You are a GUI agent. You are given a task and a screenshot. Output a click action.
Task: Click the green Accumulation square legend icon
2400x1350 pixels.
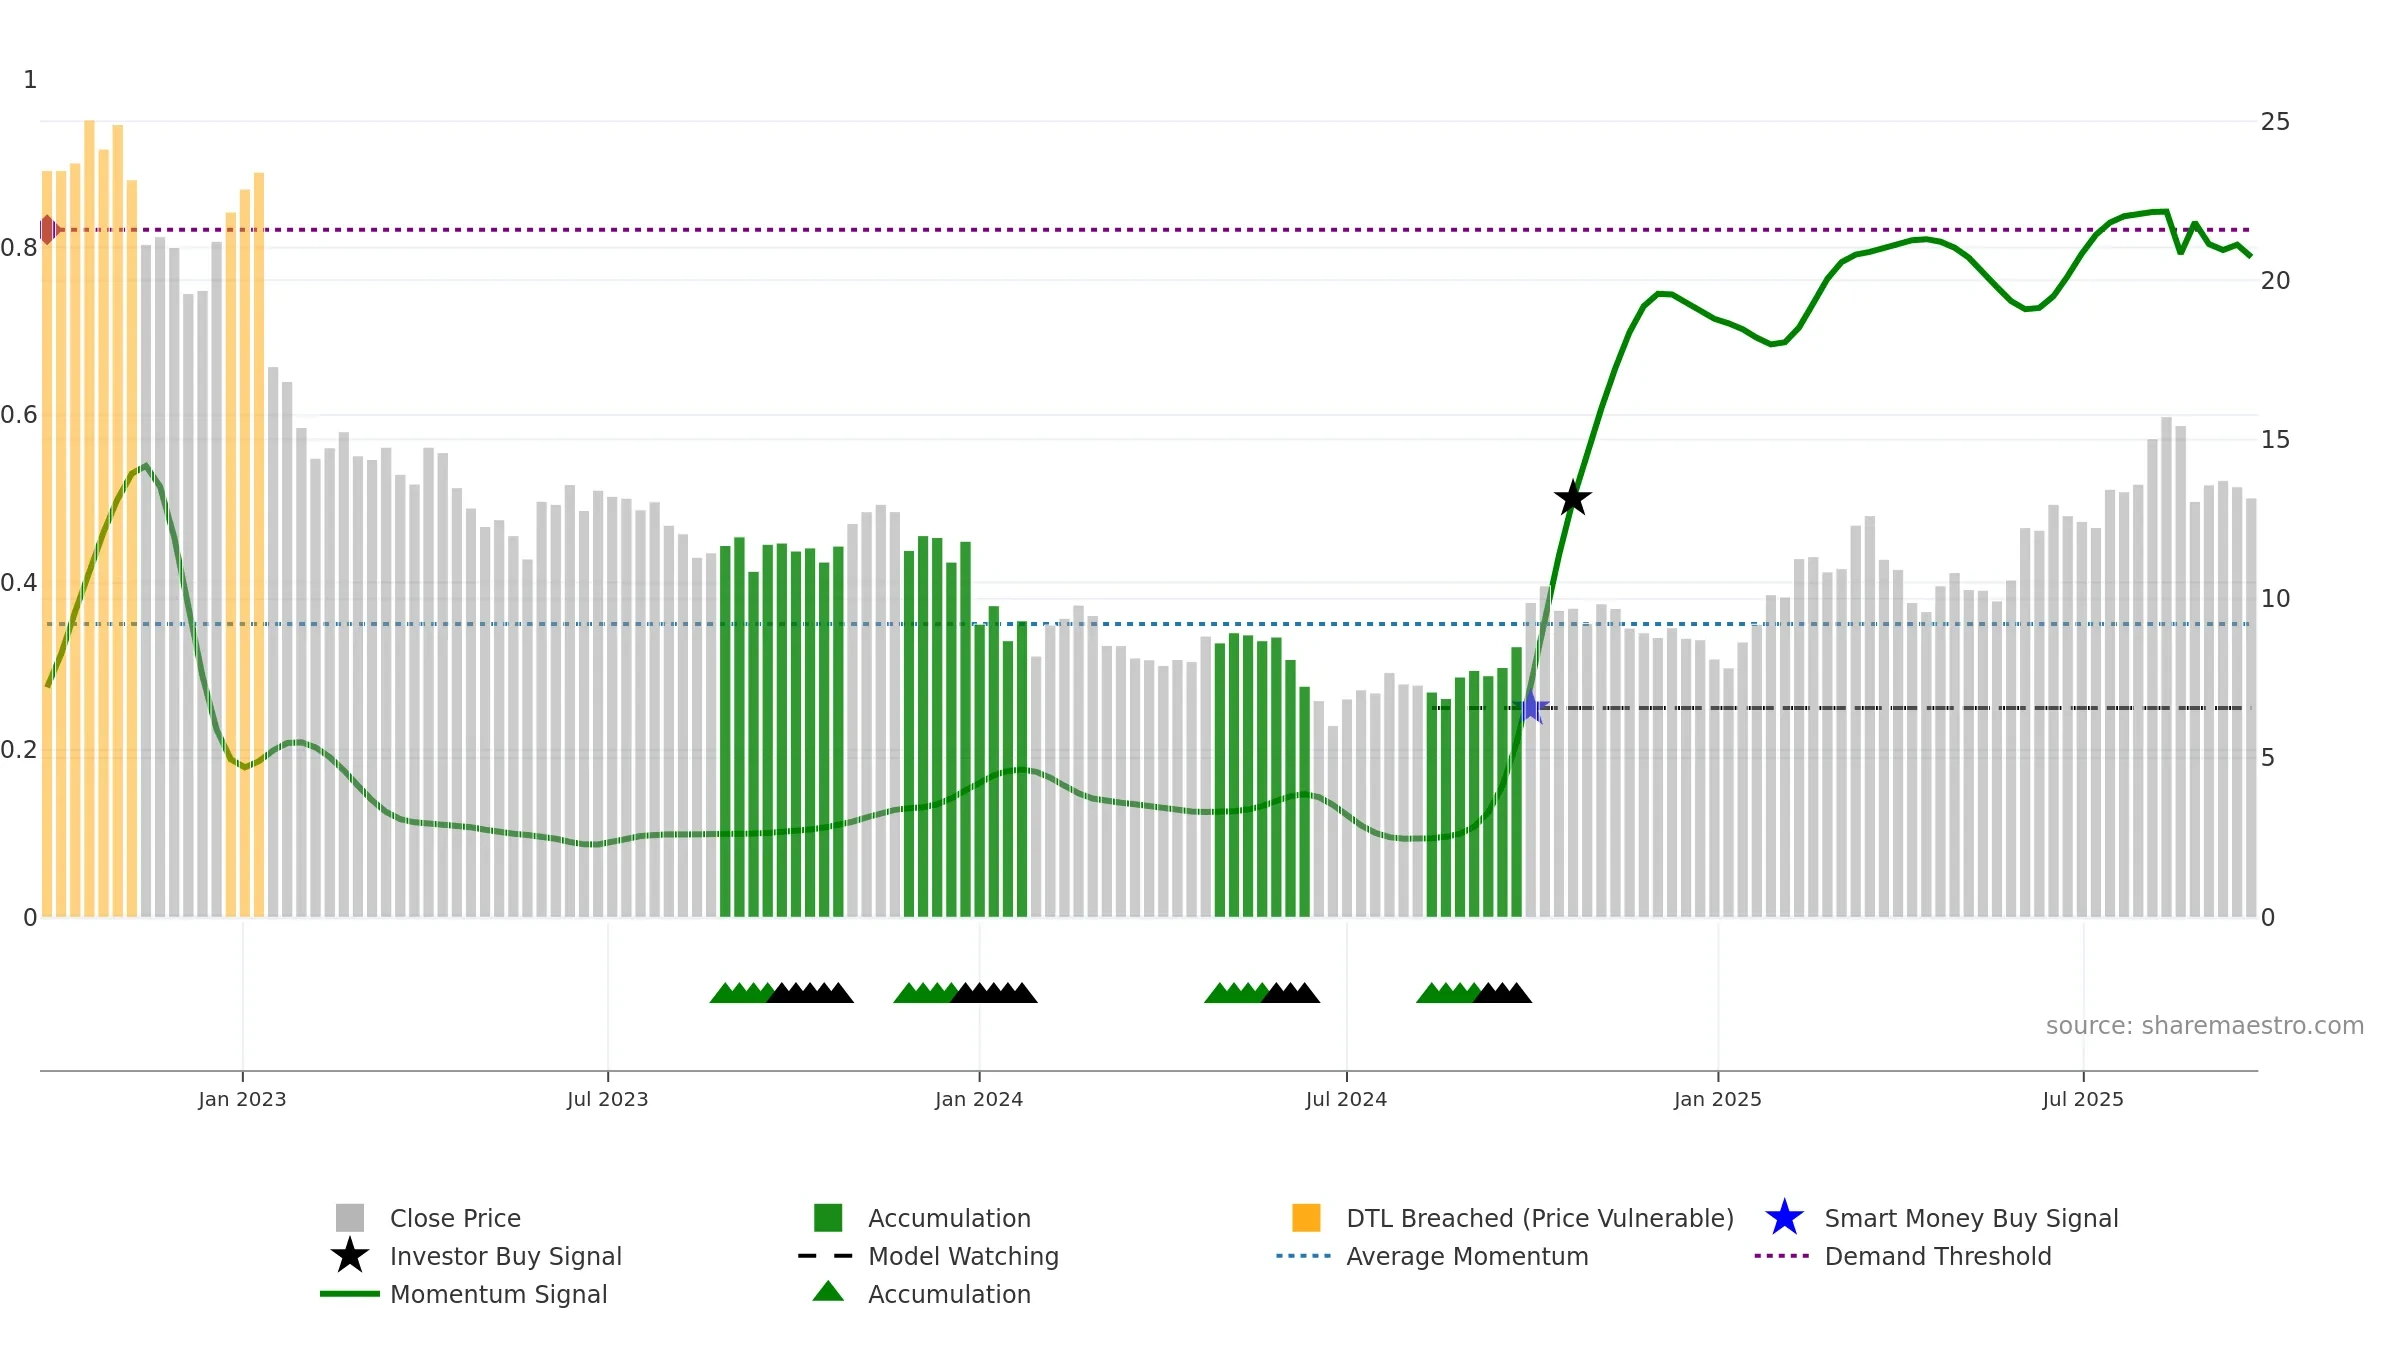828,1218
